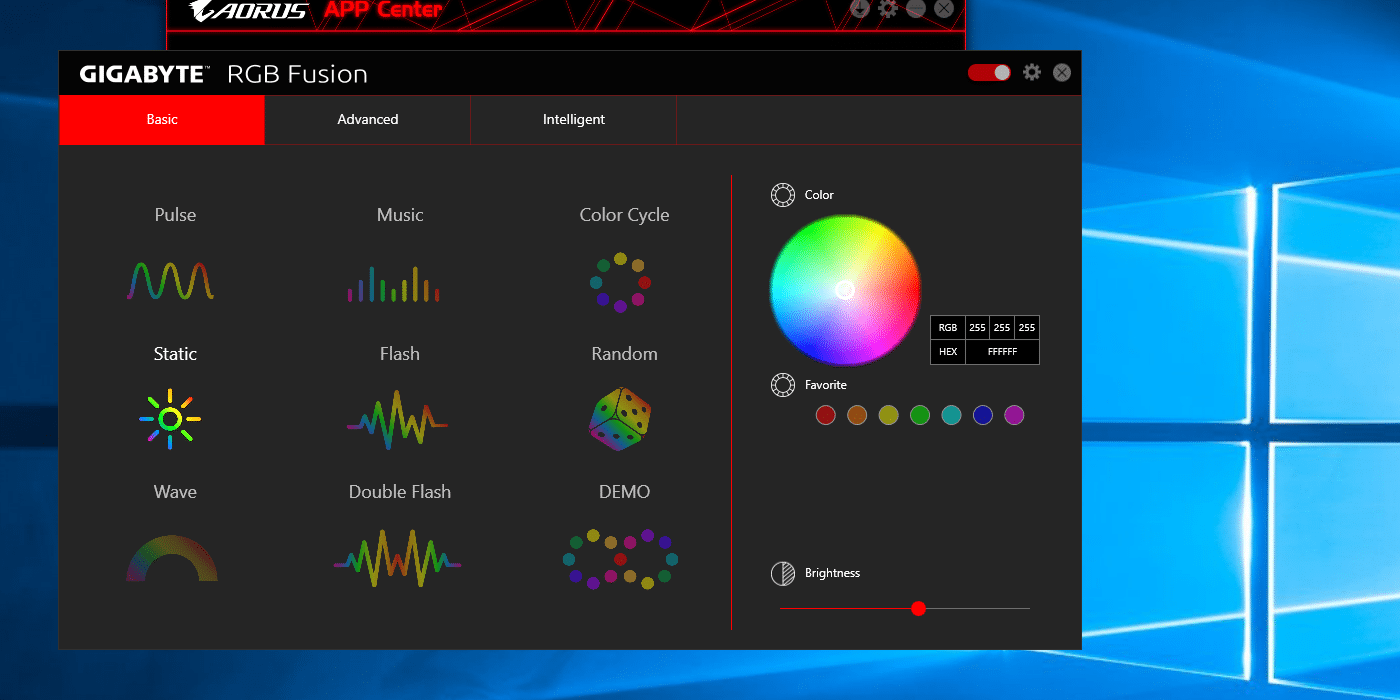This screenshot has width=1400, height=700.
Task: Pick the orange favorite color swatch
Action: (x=857, y=415)
